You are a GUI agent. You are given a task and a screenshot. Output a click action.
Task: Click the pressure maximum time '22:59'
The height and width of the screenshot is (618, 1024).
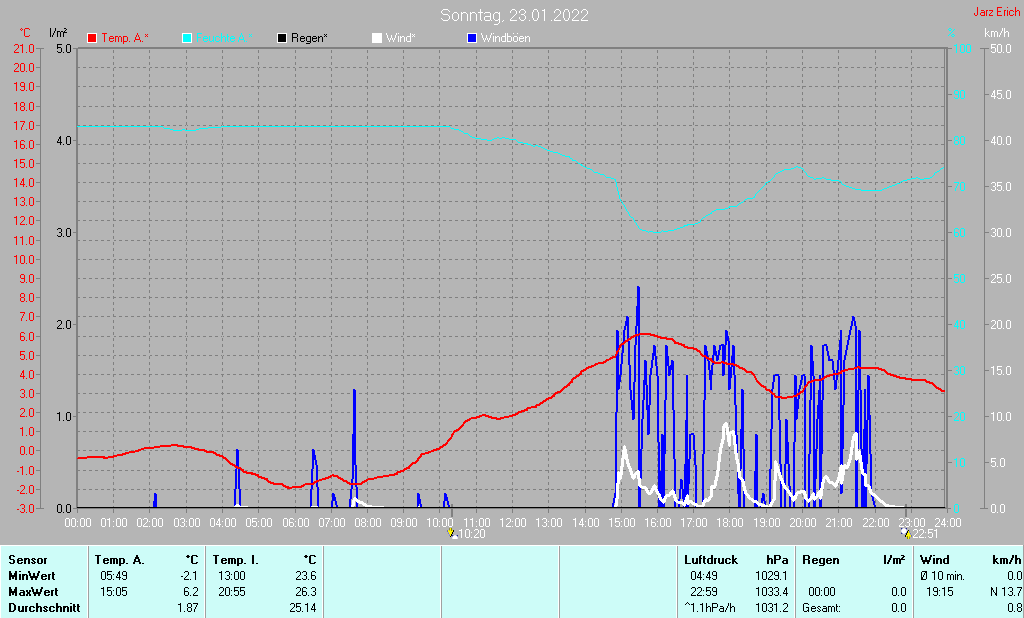704,592
